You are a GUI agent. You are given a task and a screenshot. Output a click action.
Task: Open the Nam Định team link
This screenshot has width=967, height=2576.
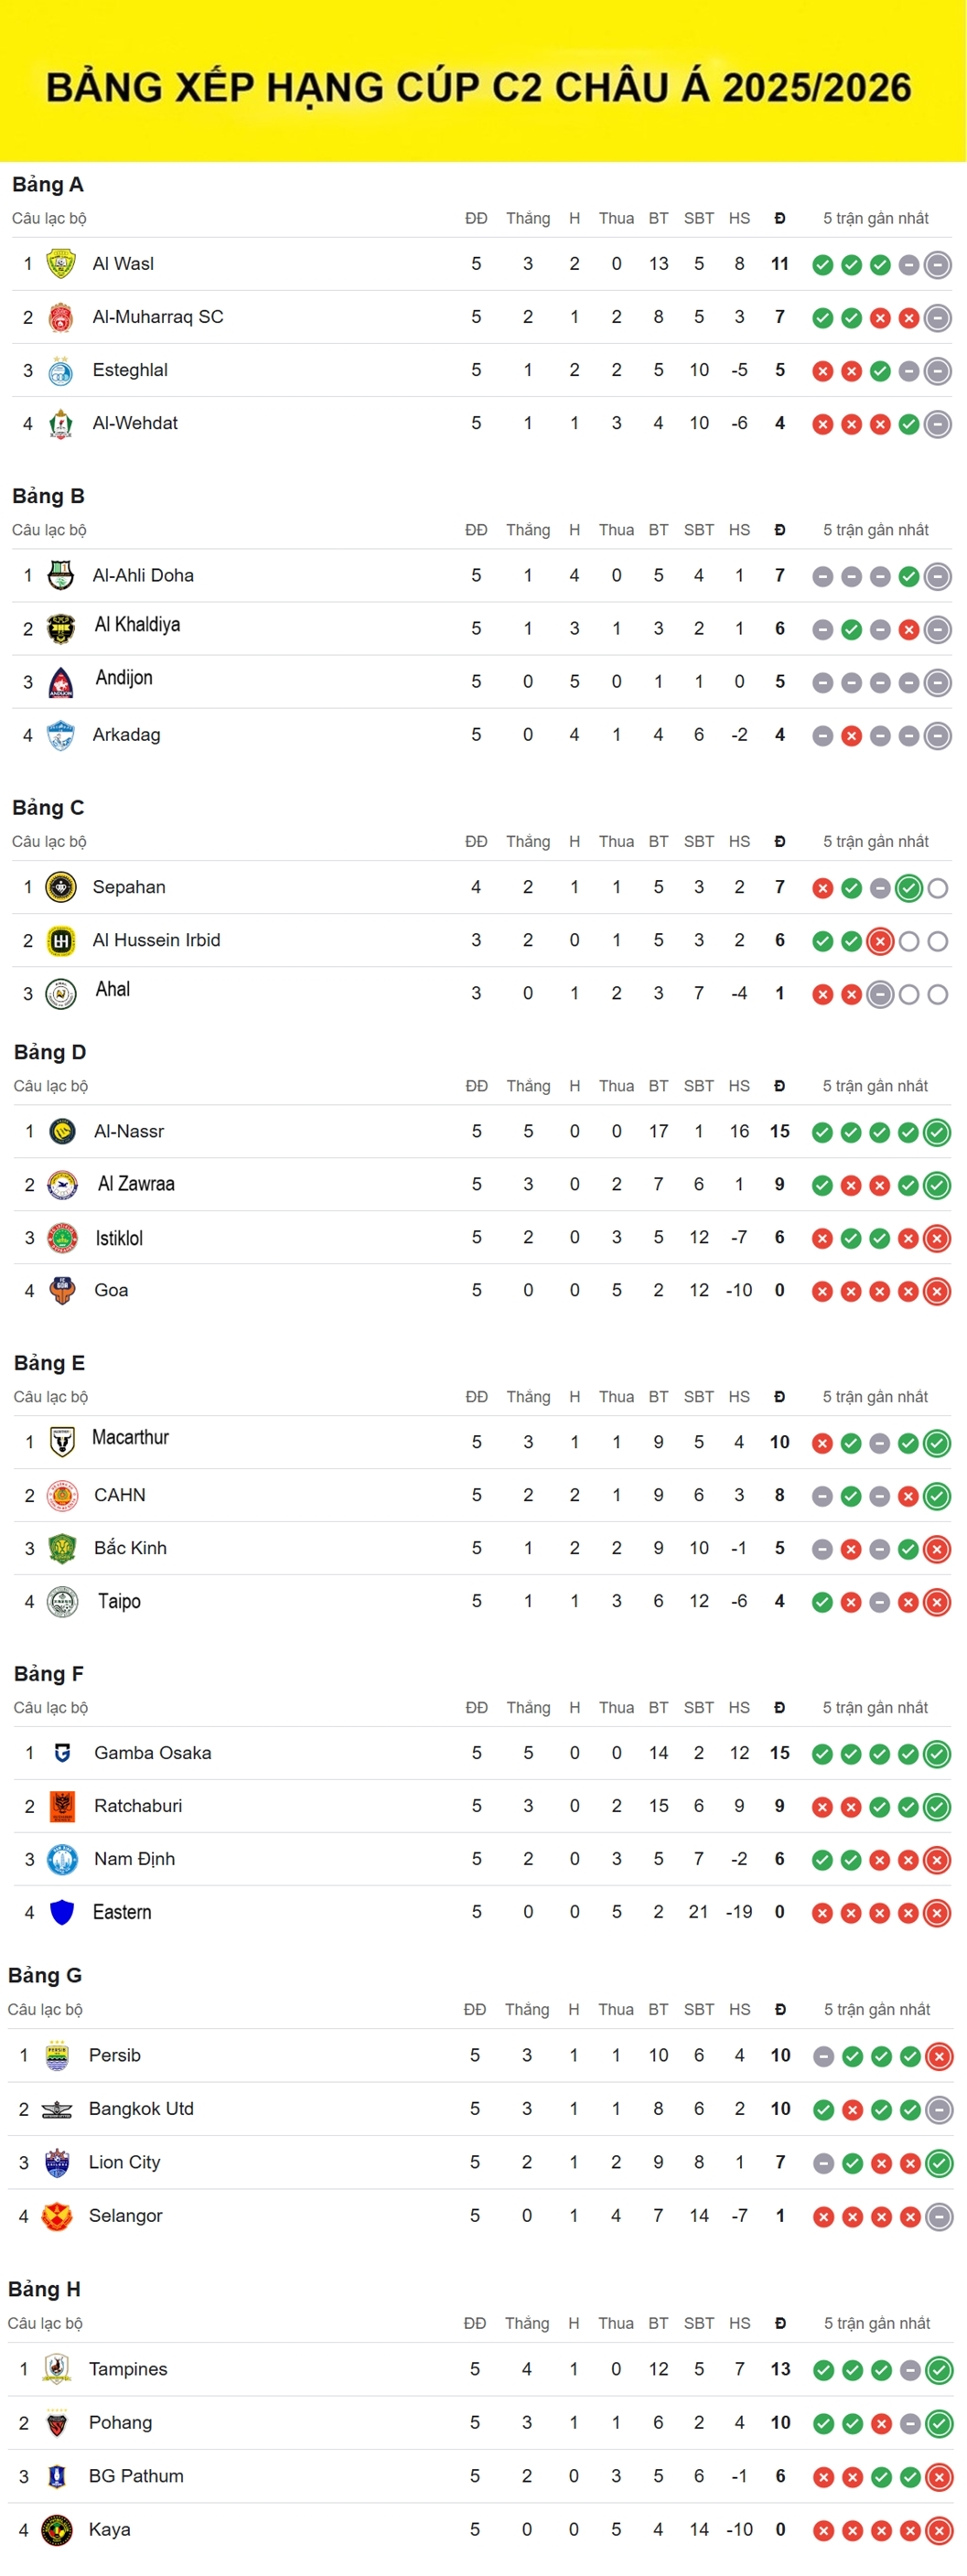pyautogui.click(x=134, y=1859)
